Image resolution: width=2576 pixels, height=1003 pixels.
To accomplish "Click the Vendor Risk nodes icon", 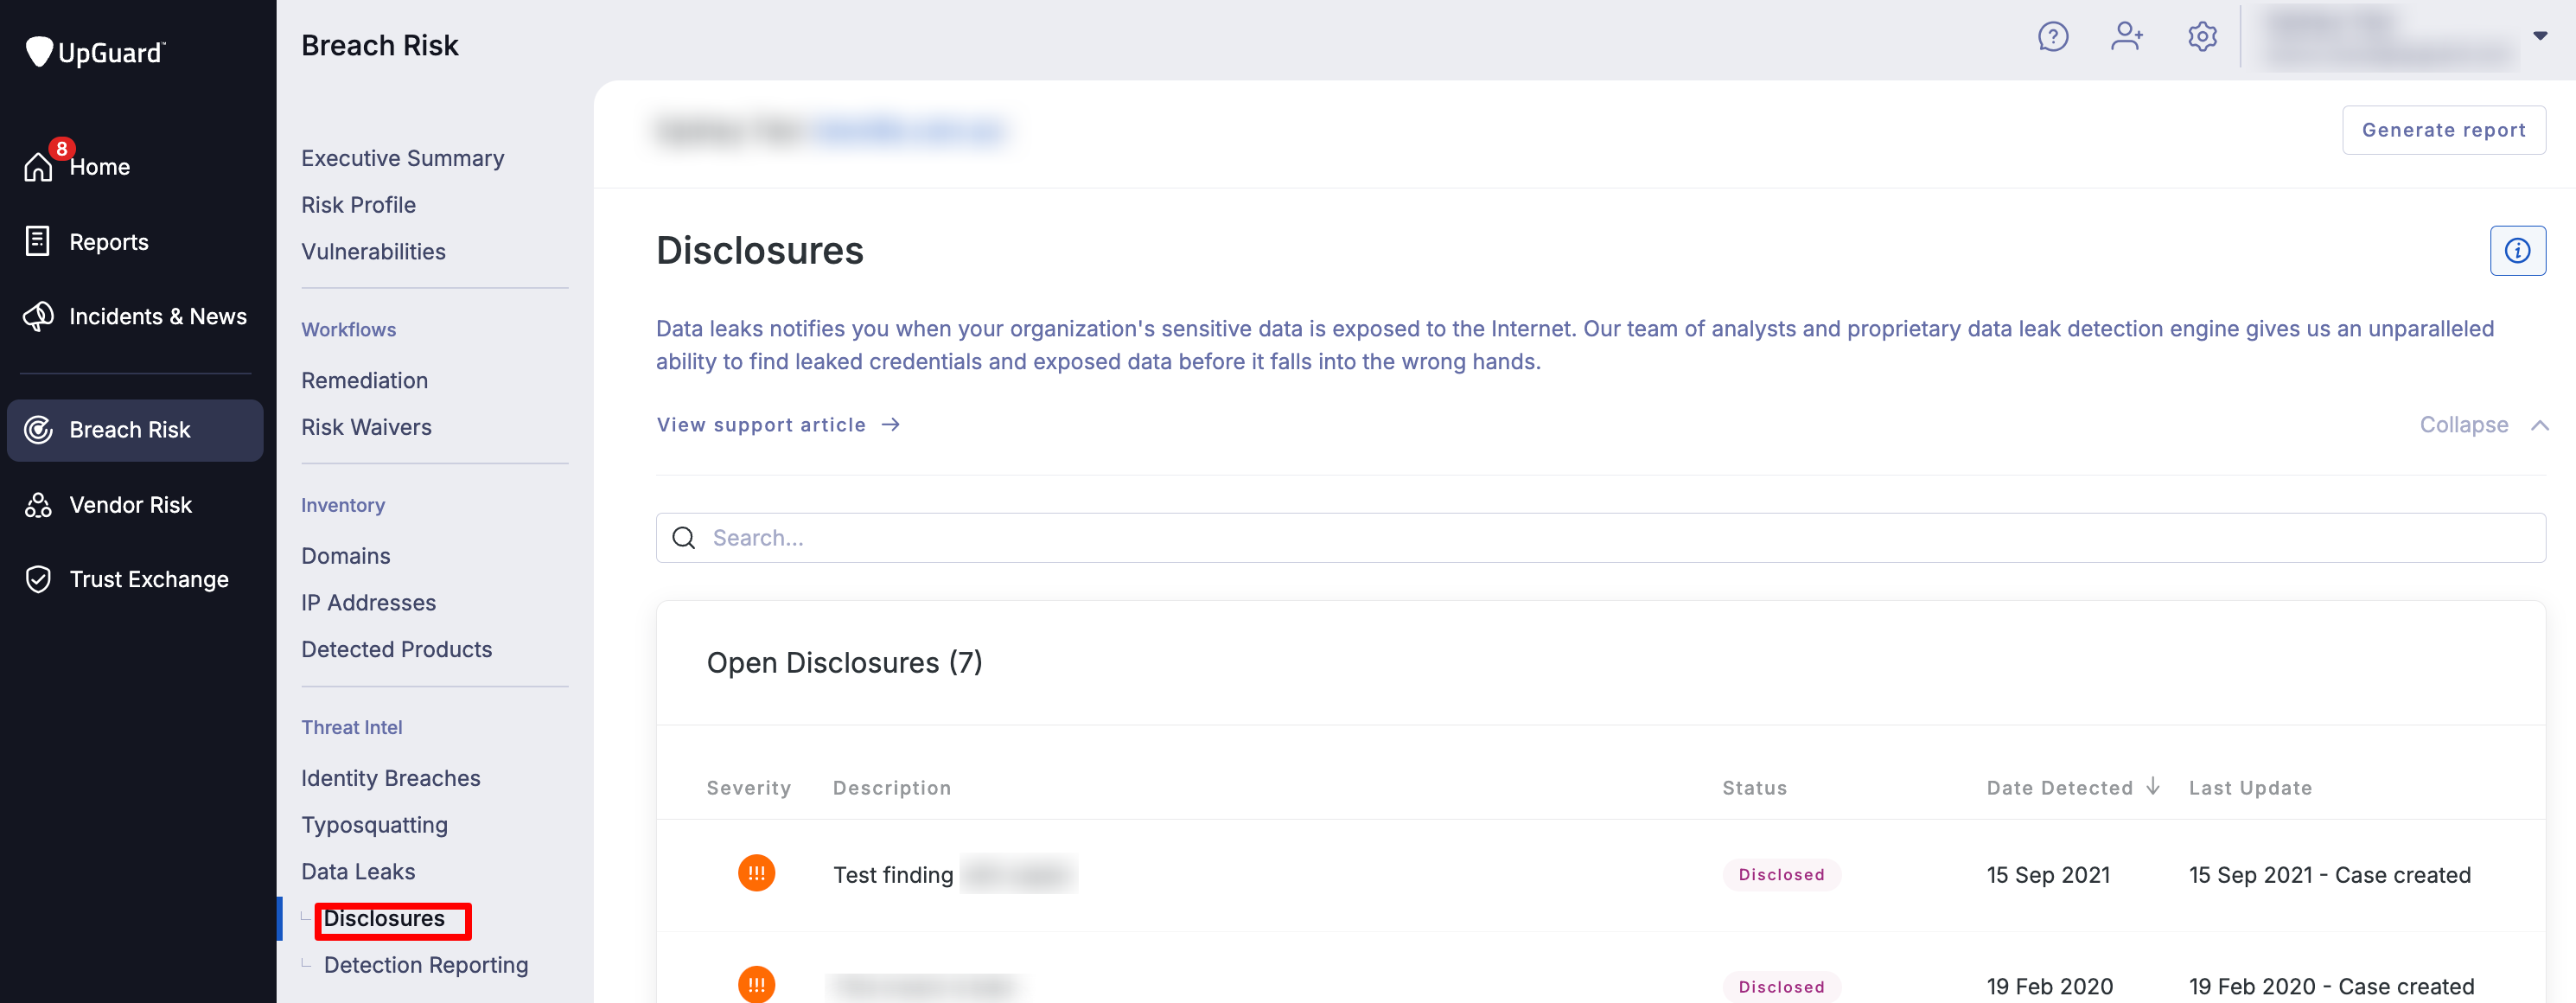I will 38,505.
